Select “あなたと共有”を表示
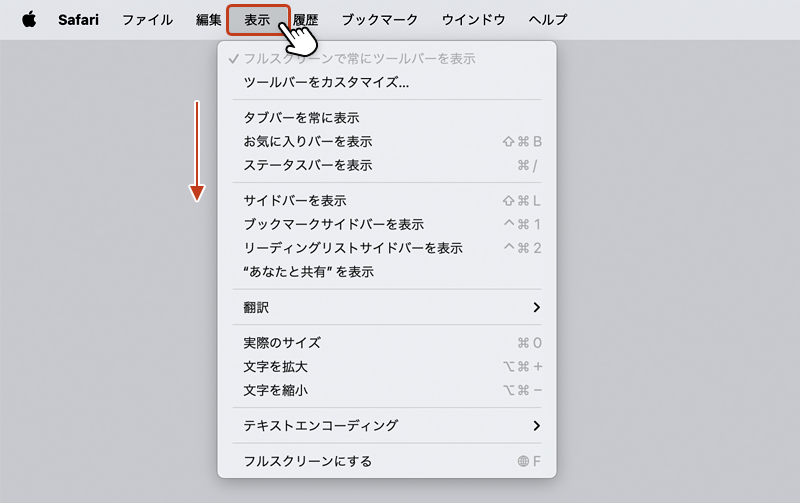Screen dimensions: 800x503 point(387,271)
